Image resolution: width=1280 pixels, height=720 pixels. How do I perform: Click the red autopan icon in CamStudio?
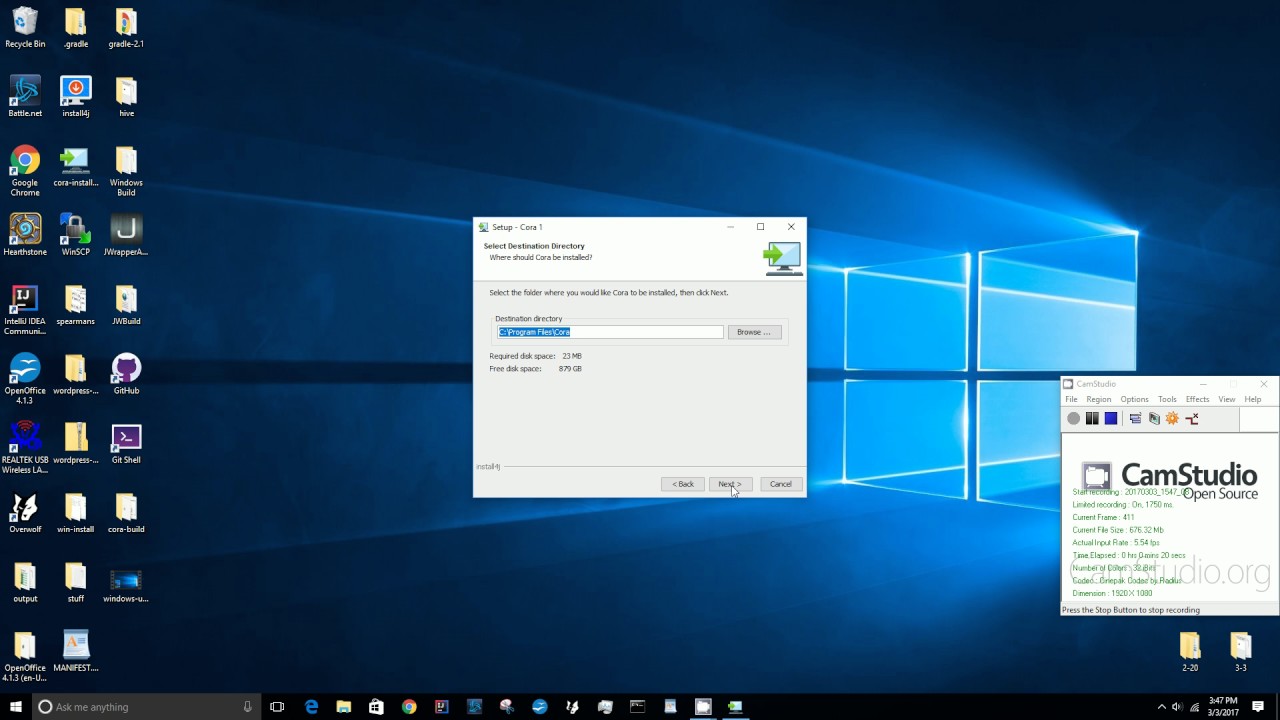tap(1191, 419)
